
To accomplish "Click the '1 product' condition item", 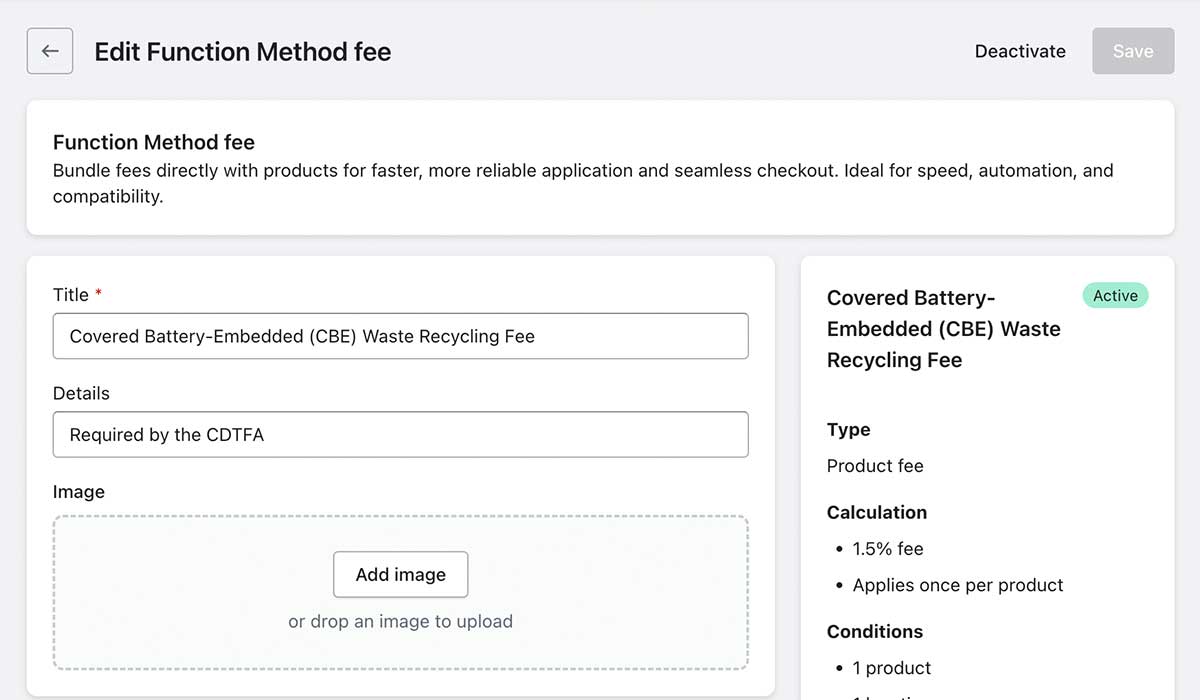I will click(x=891, y=667).
